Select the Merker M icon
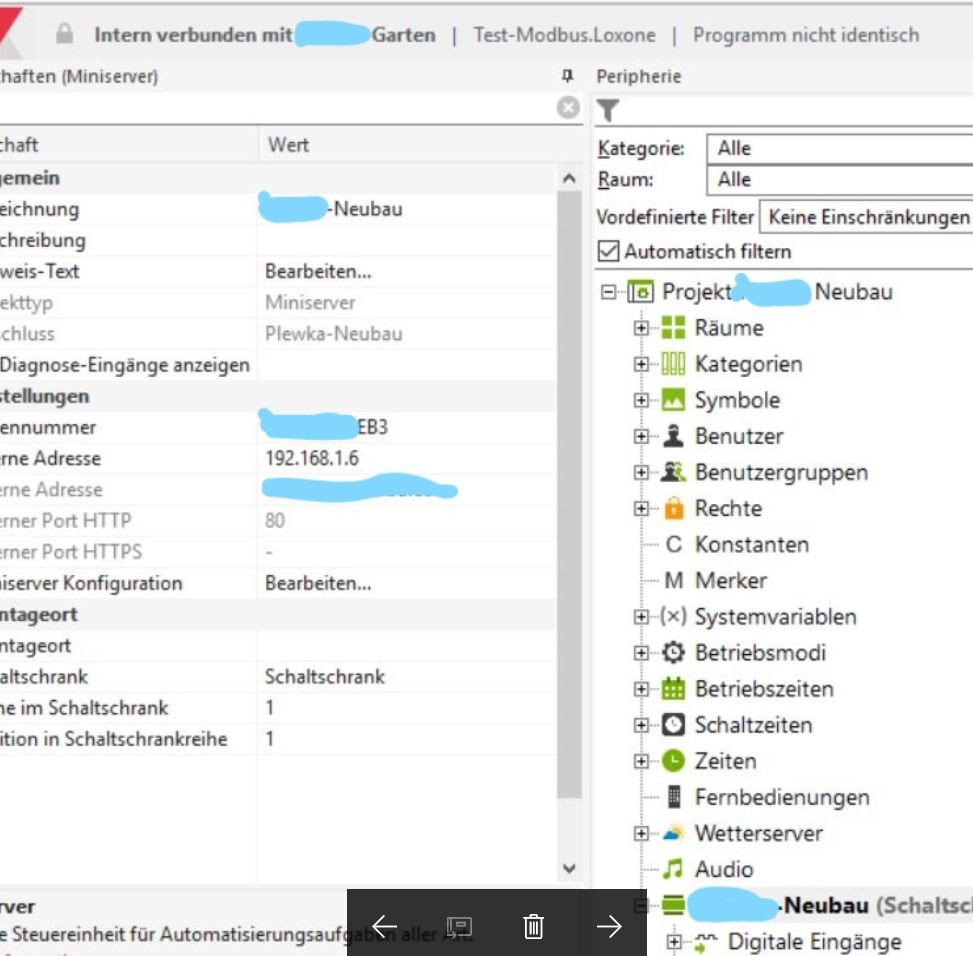The width and height of the screenshot is (973, 956). coord(673,581)
